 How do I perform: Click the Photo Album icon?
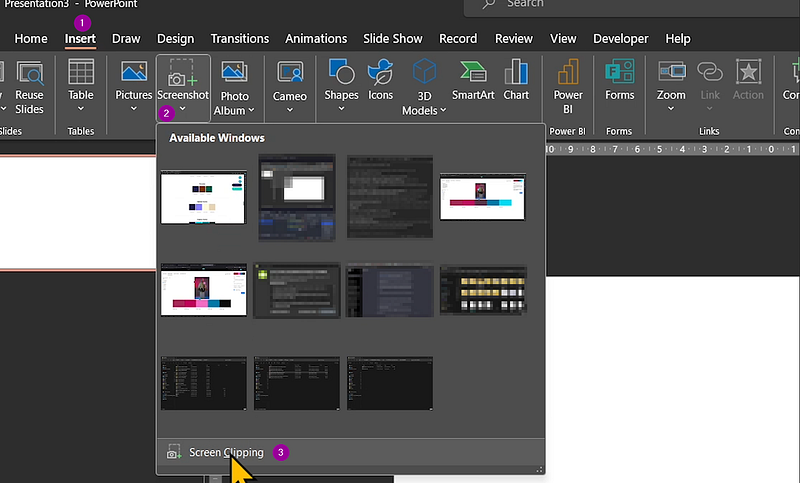click(235, 72)
